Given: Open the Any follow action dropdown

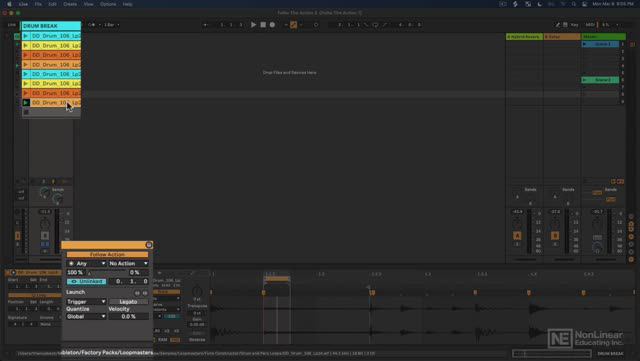Looking at the screenshot, I should tap(86, 263).
